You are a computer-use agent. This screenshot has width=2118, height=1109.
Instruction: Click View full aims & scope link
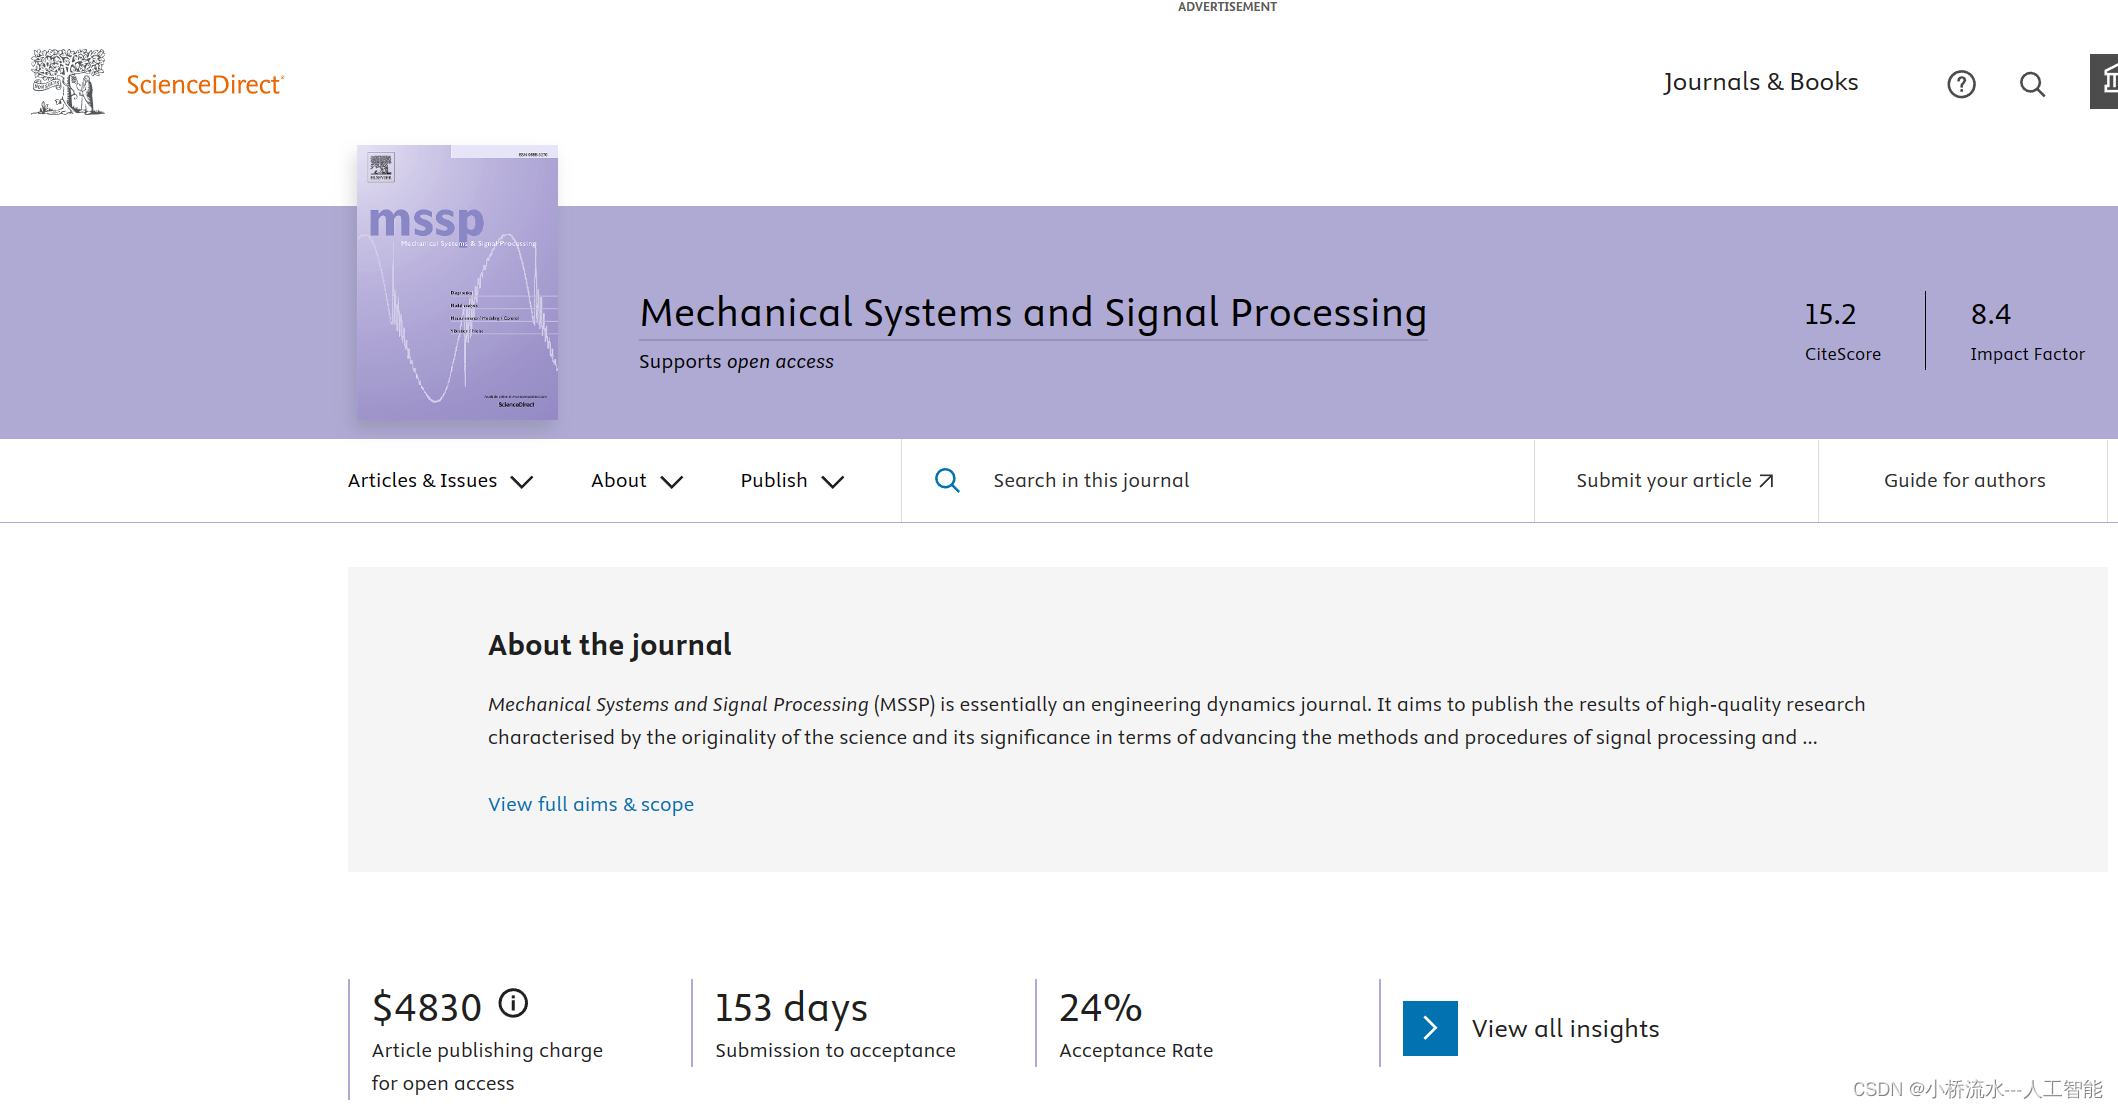click(590, 804)
